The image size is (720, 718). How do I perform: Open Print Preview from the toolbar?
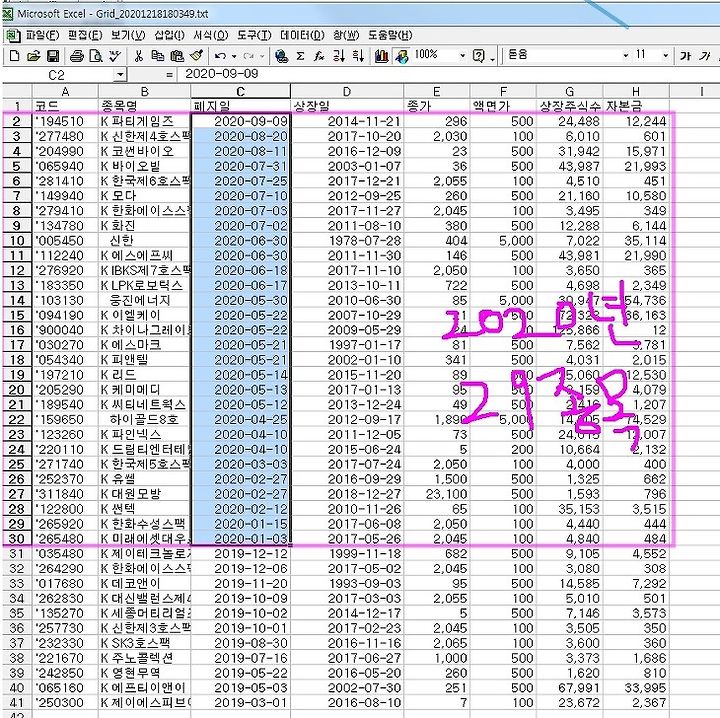point(96,56)
